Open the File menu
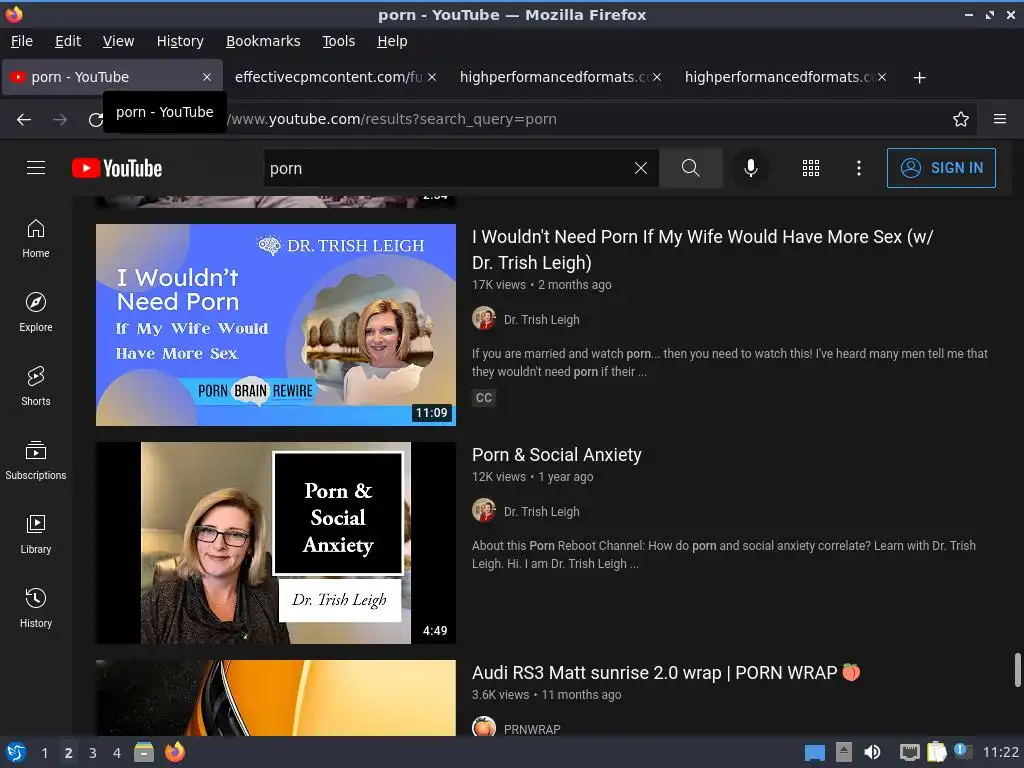 click(22, 41)
